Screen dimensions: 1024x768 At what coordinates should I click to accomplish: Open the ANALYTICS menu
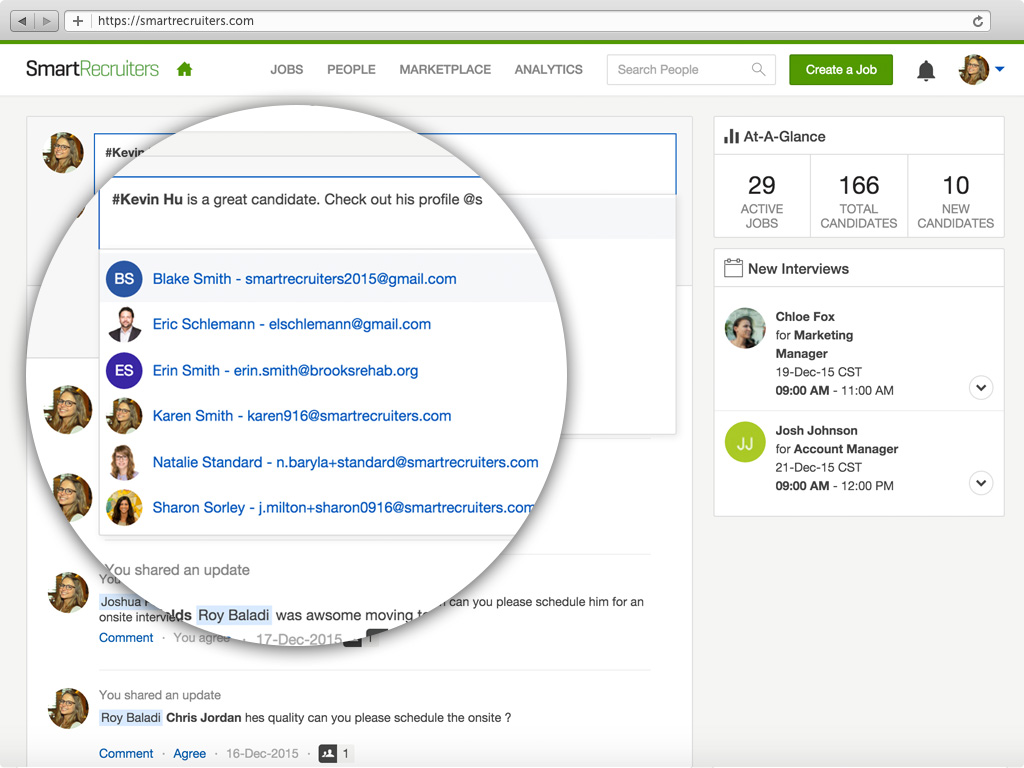(x=549, y=69)
